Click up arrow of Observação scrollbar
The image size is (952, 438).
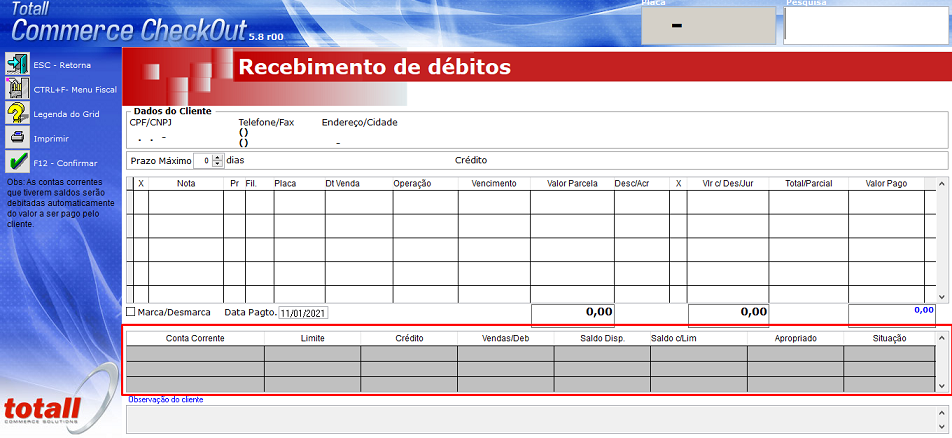tap(942, 411)
